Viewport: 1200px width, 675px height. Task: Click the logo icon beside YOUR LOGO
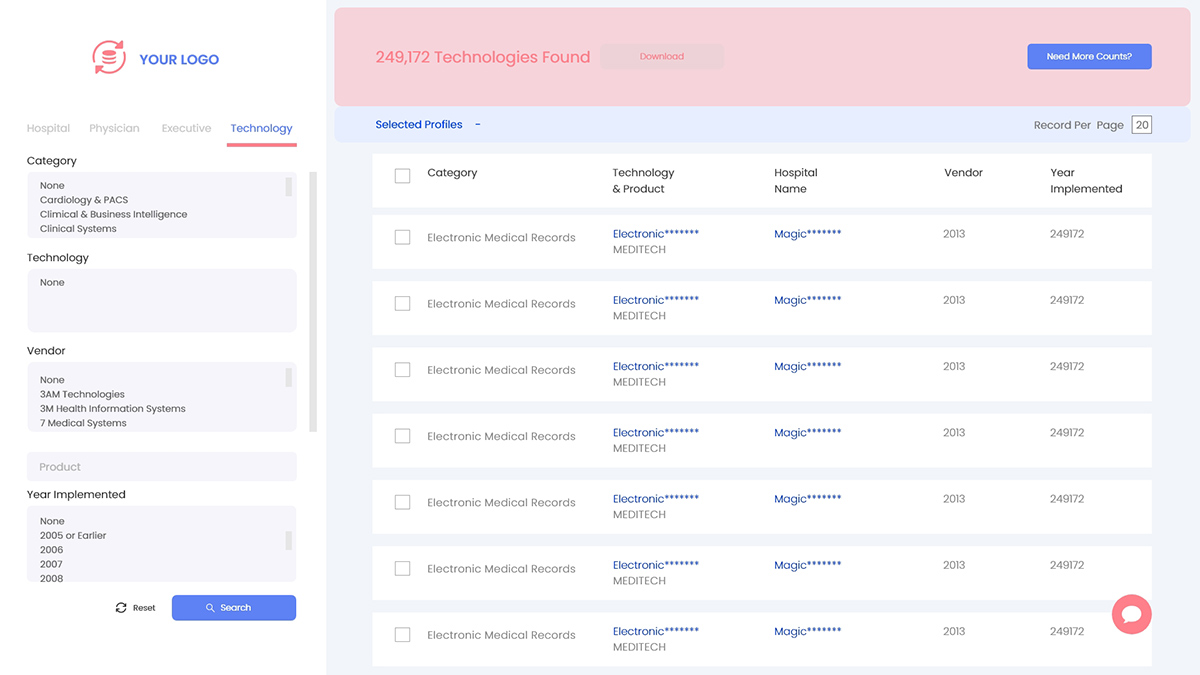coord(109,58)
